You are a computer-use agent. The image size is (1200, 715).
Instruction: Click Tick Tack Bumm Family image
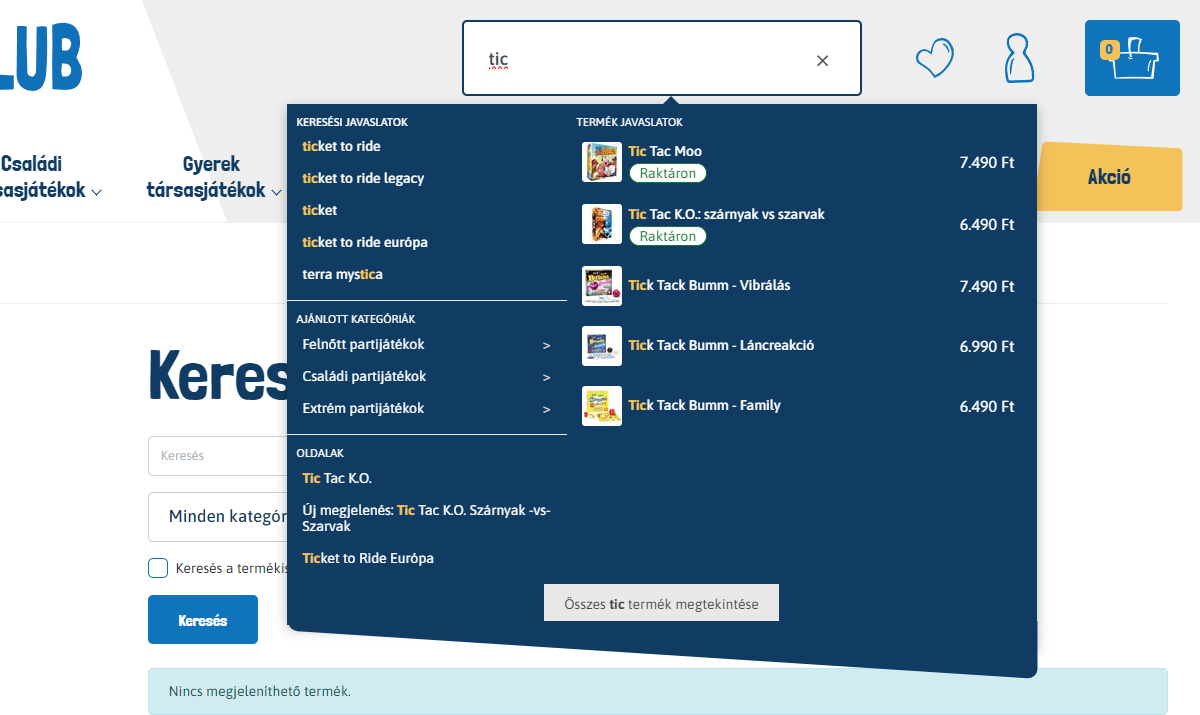point(602,406)
